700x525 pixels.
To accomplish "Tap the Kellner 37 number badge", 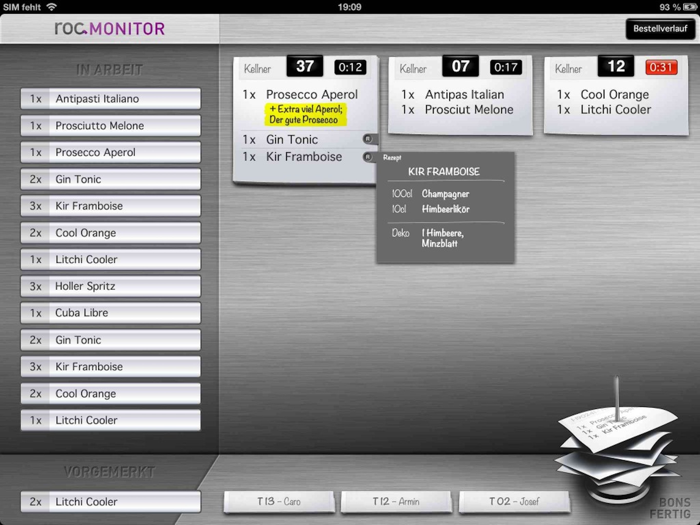I will [304, 66].
